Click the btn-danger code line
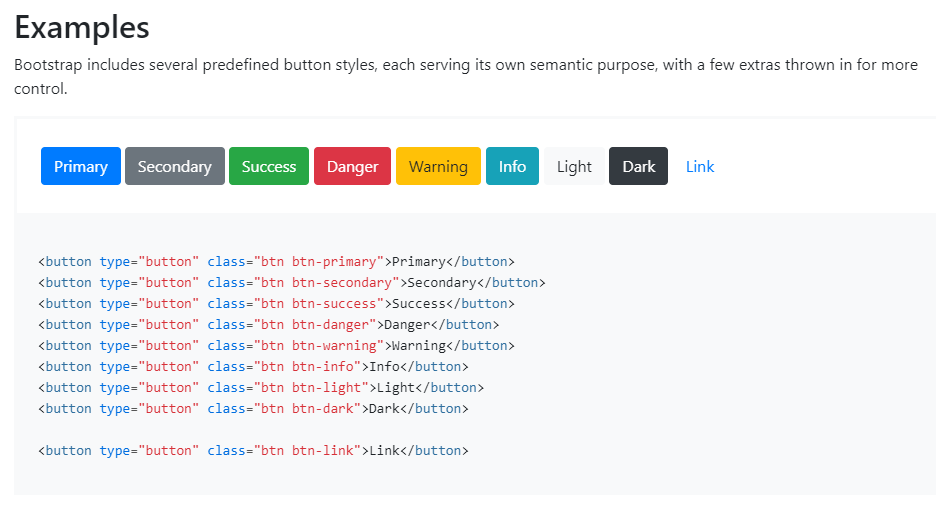The height and width of the screenshot is (509, 936). 268,325
